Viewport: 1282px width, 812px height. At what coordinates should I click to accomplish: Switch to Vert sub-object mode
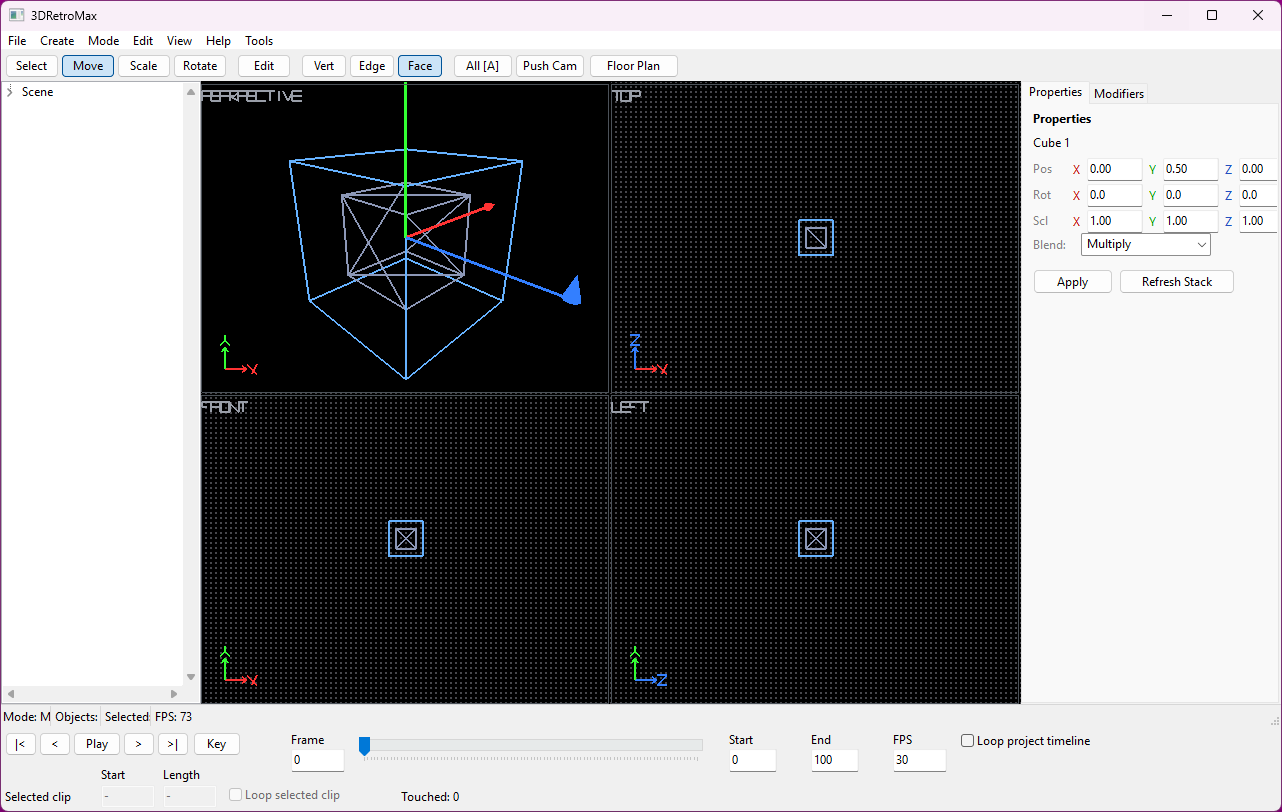324,66
